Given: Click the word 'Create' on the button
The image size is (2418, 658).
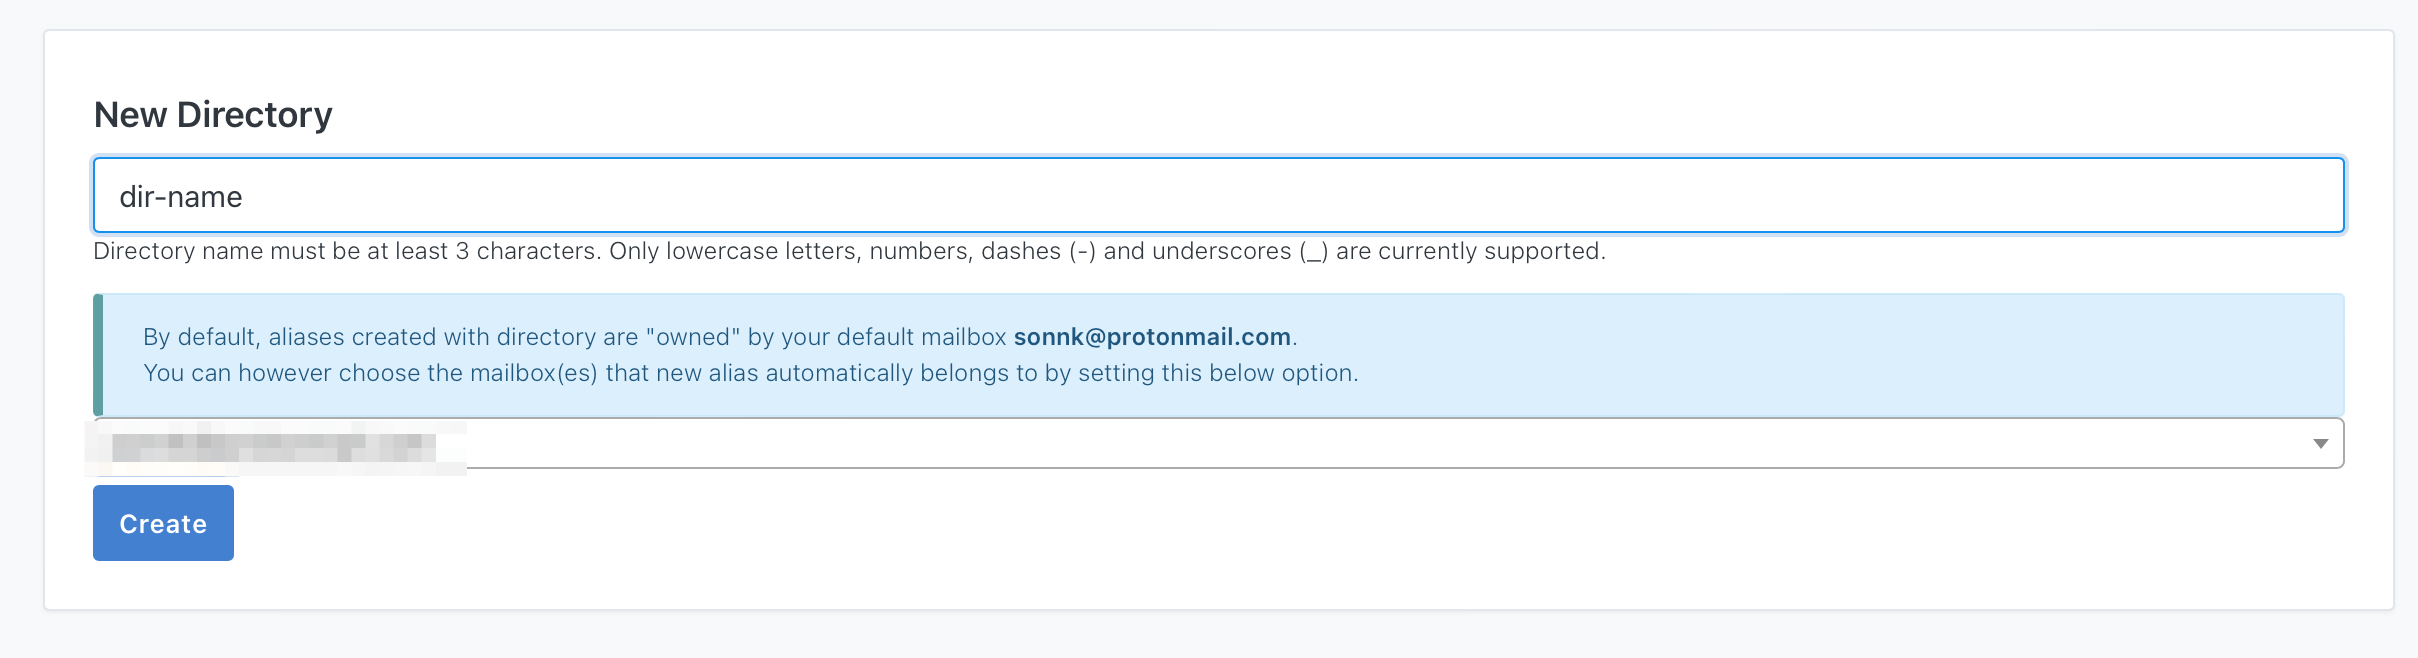Looking at the screenshot, I should [163, 524].
